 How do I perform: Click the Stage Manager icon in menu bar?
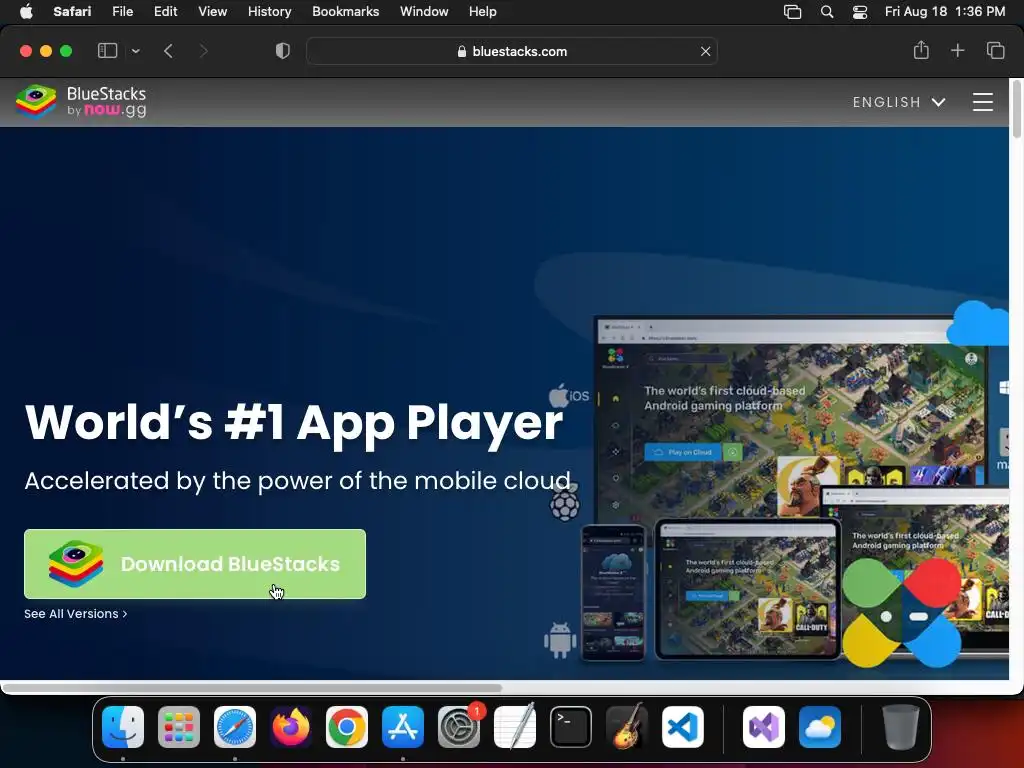tap(792, 12)
